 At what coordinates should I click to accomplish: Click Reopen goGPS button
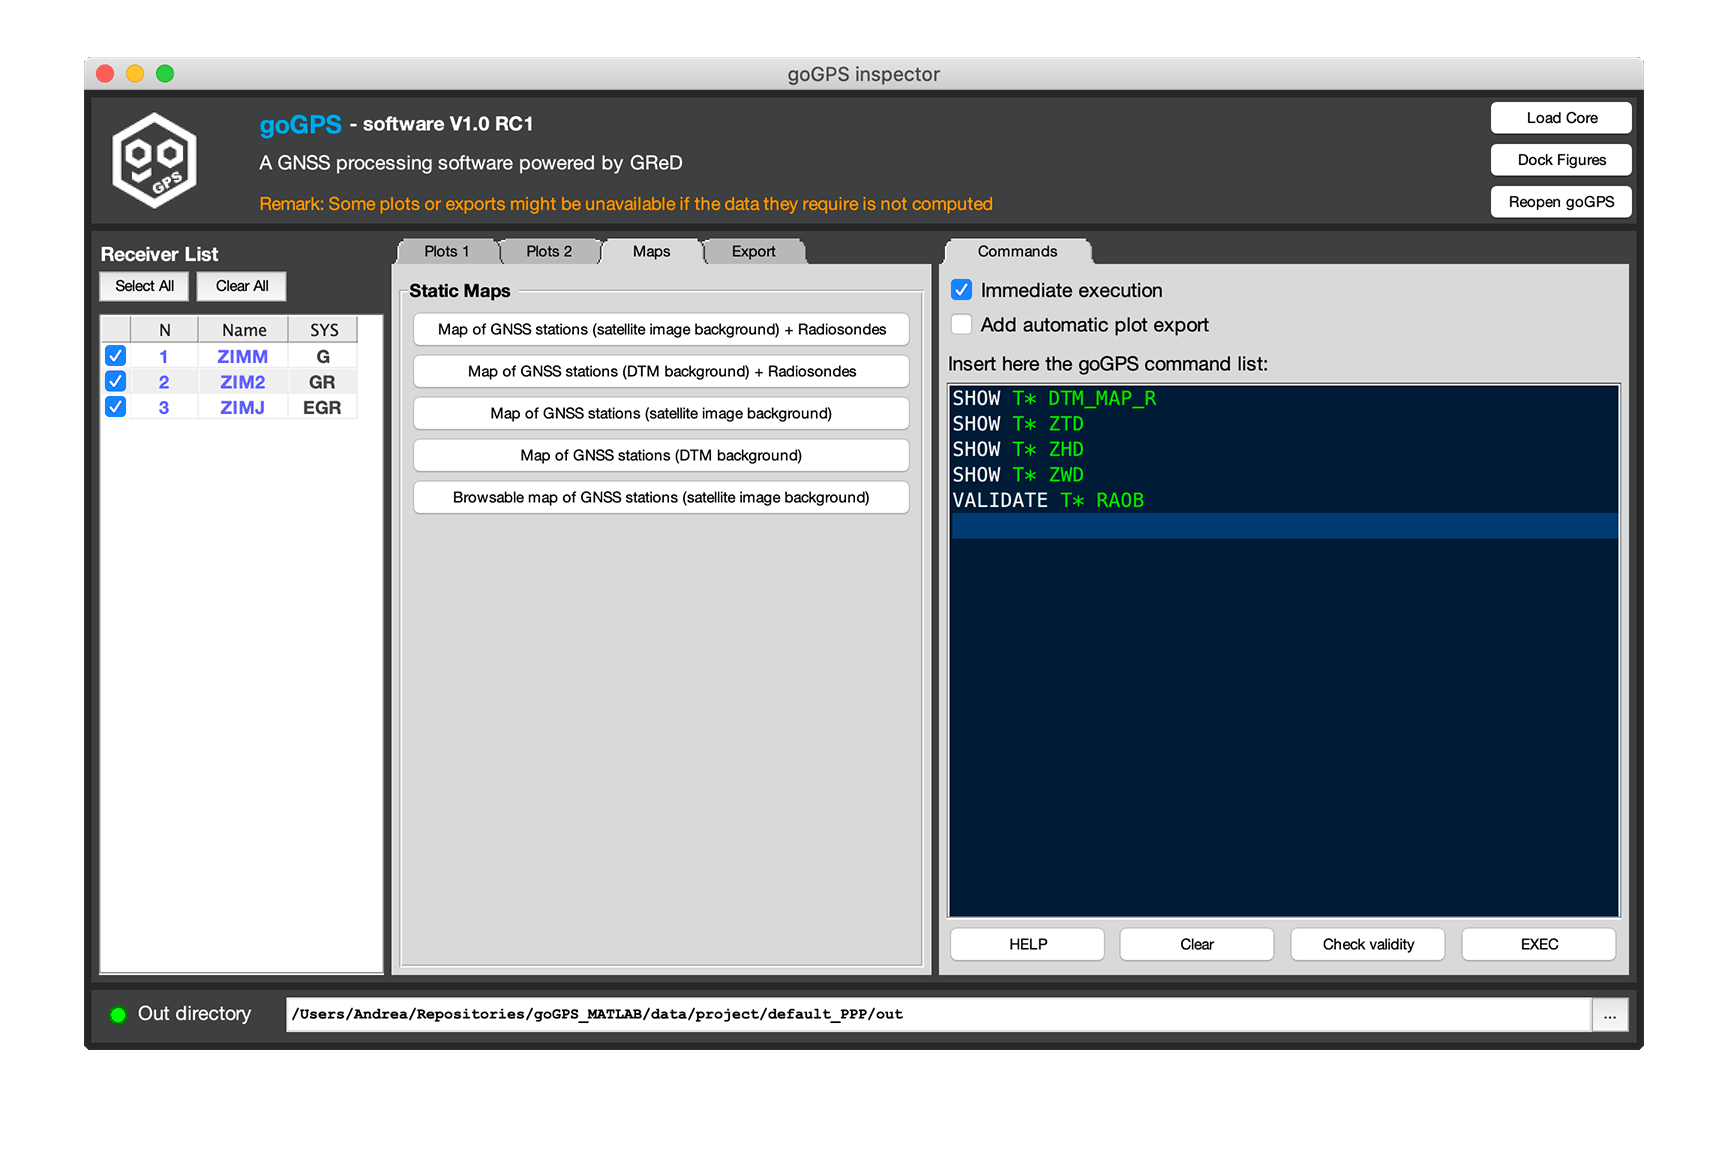(x=1562, y=202)
